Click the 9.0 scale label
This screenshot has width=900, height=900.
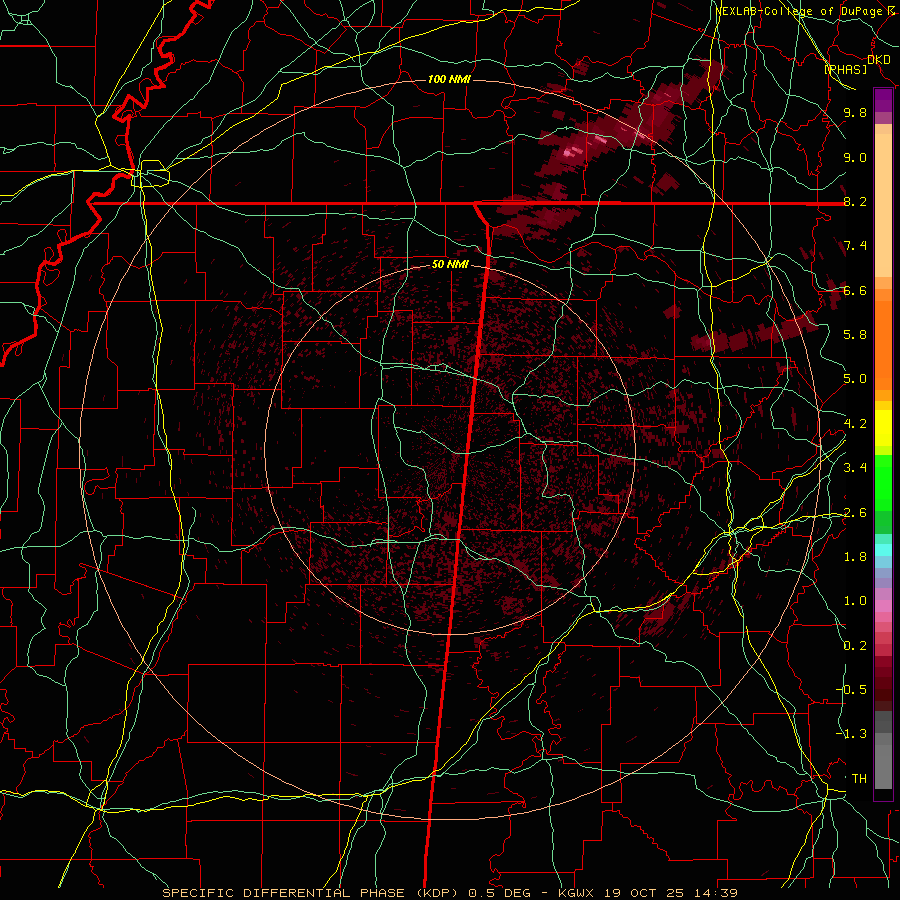tap(855, 157)
